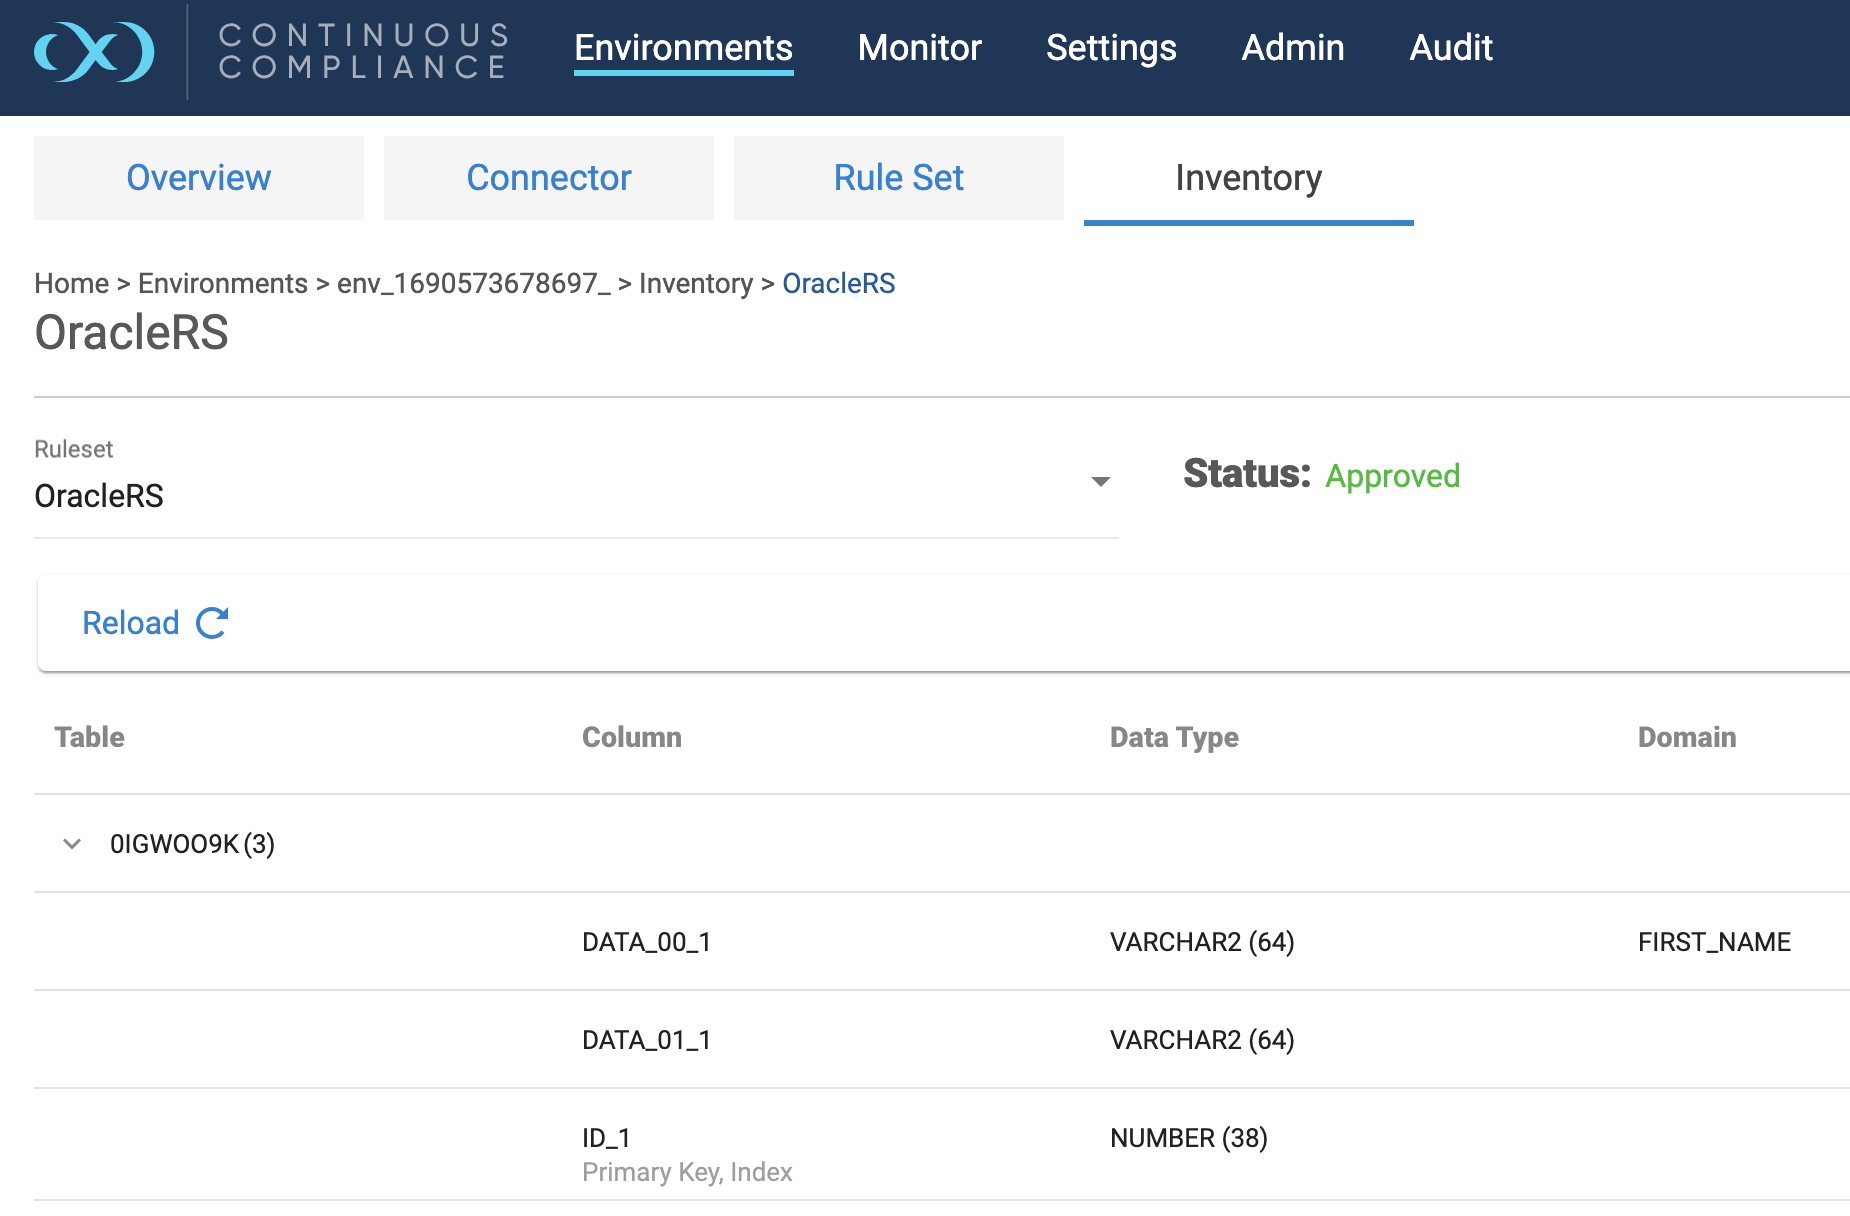The height and width of the screenshot is (1216, 1850).
Task: Switch to the Connector tab
Action: pyautogui.click(x=548, y=178)
